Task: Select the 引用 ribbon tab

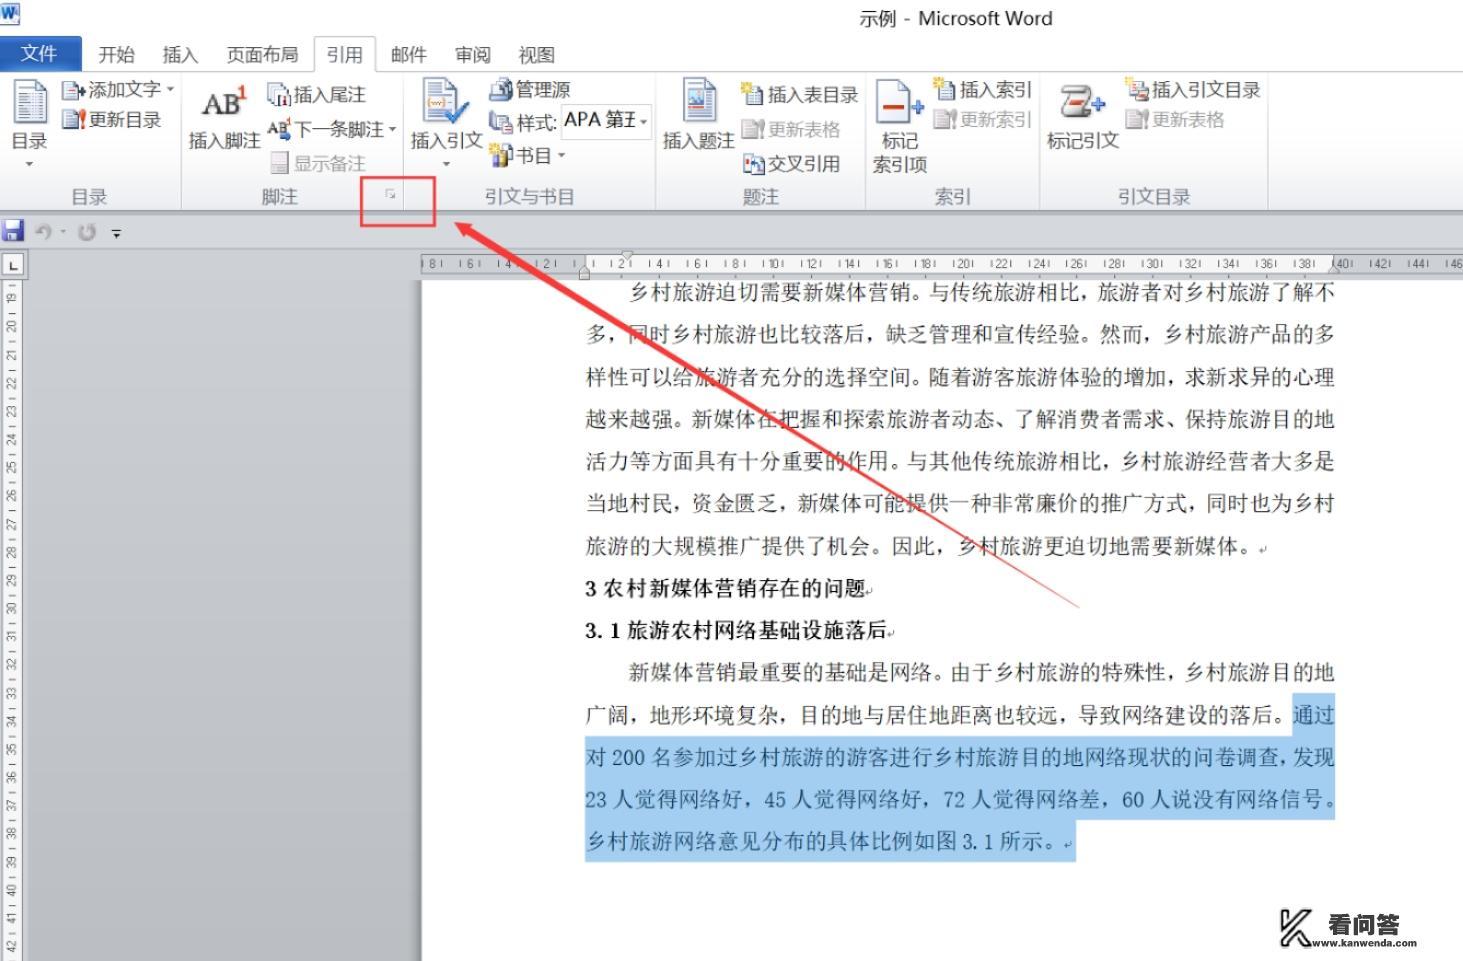Action: click(344, 55)
